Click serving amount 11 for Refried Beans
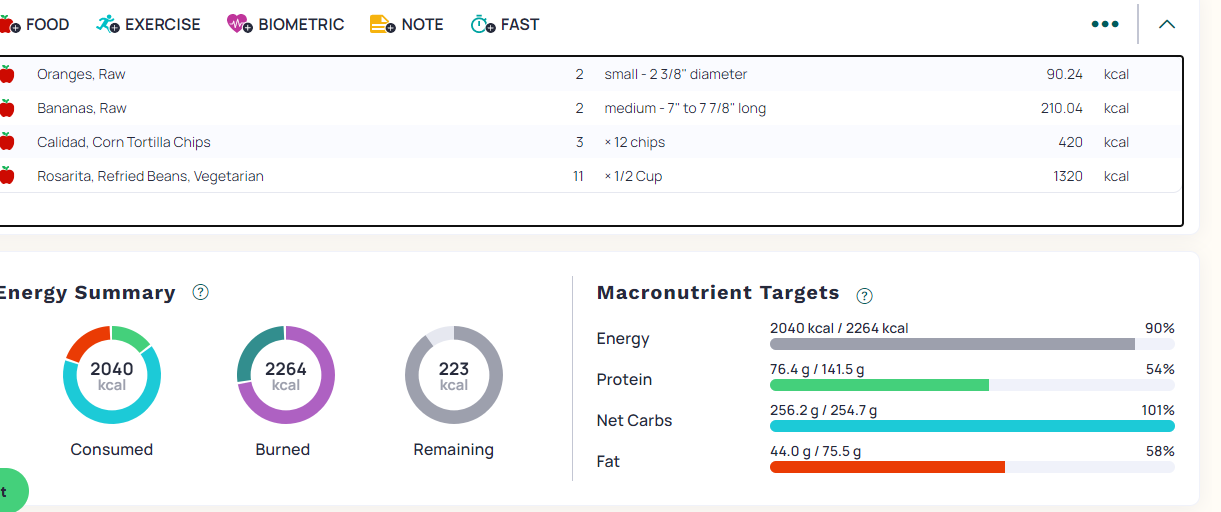This screenshot has height=512, width=1221. (578, 176)
